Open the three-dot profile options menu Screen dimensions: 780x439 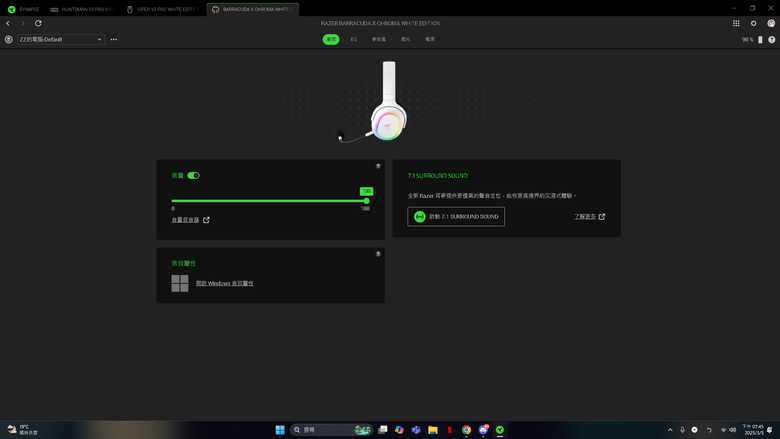coord(114,39)
